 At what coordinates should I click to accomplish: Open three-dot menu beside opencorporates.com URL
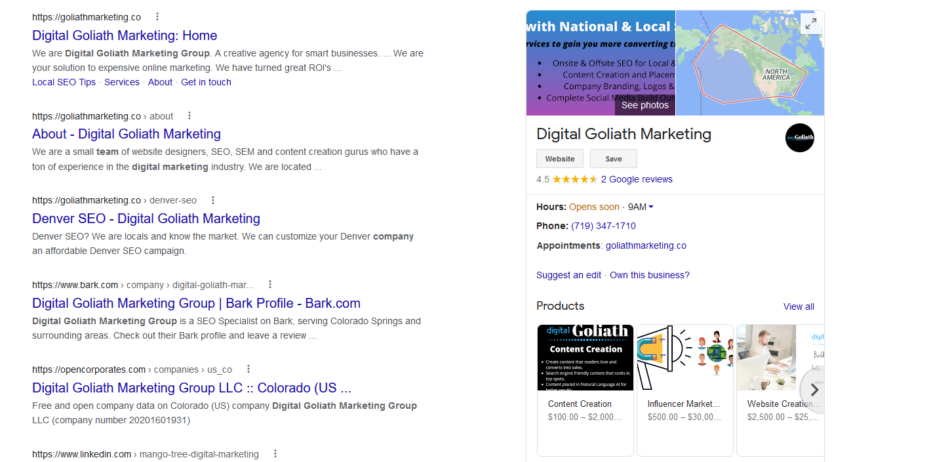(248, 369)
